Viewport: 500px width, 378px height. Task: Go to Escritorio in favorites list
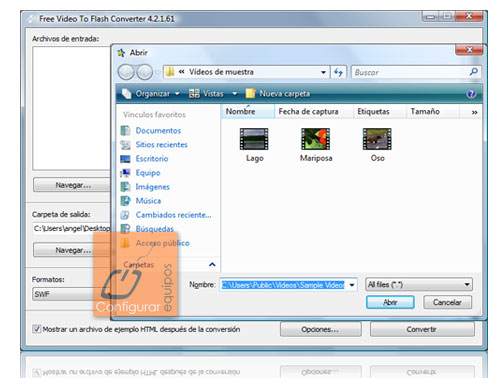tap(152, 159)
